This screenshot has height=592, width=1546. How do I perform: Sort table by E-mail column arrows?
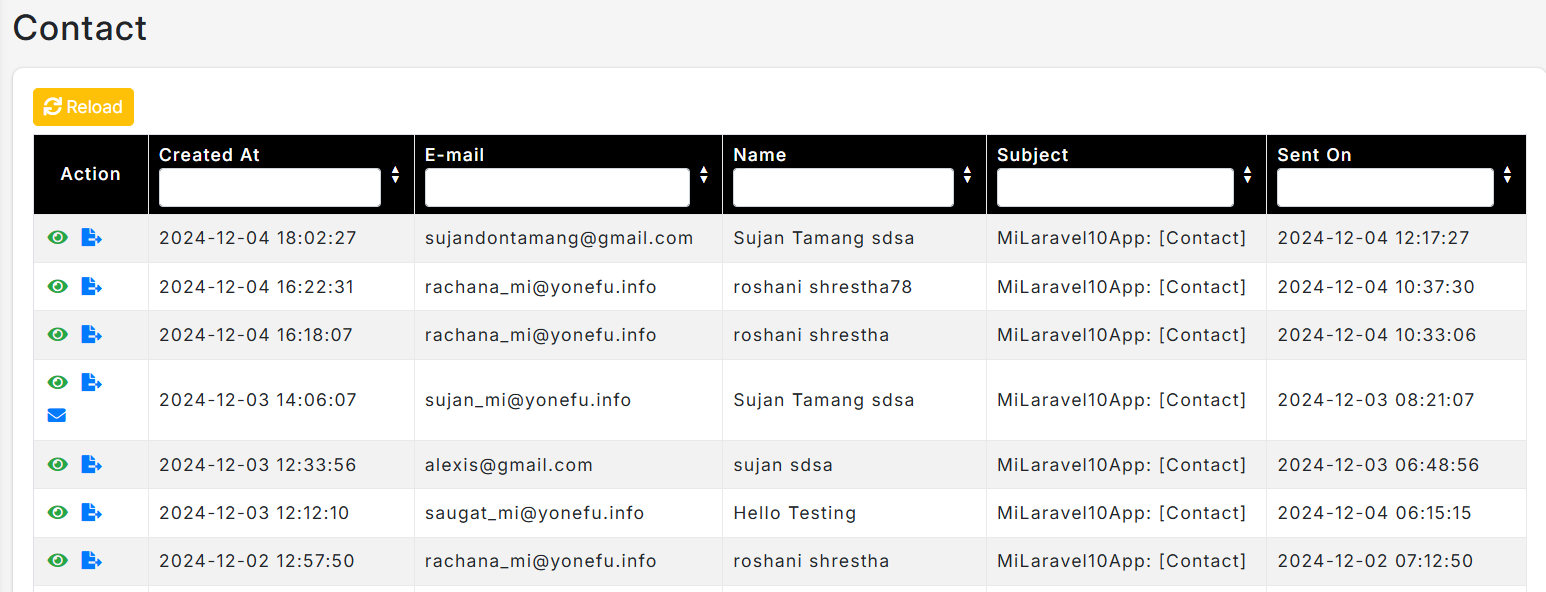click(704, 175)
